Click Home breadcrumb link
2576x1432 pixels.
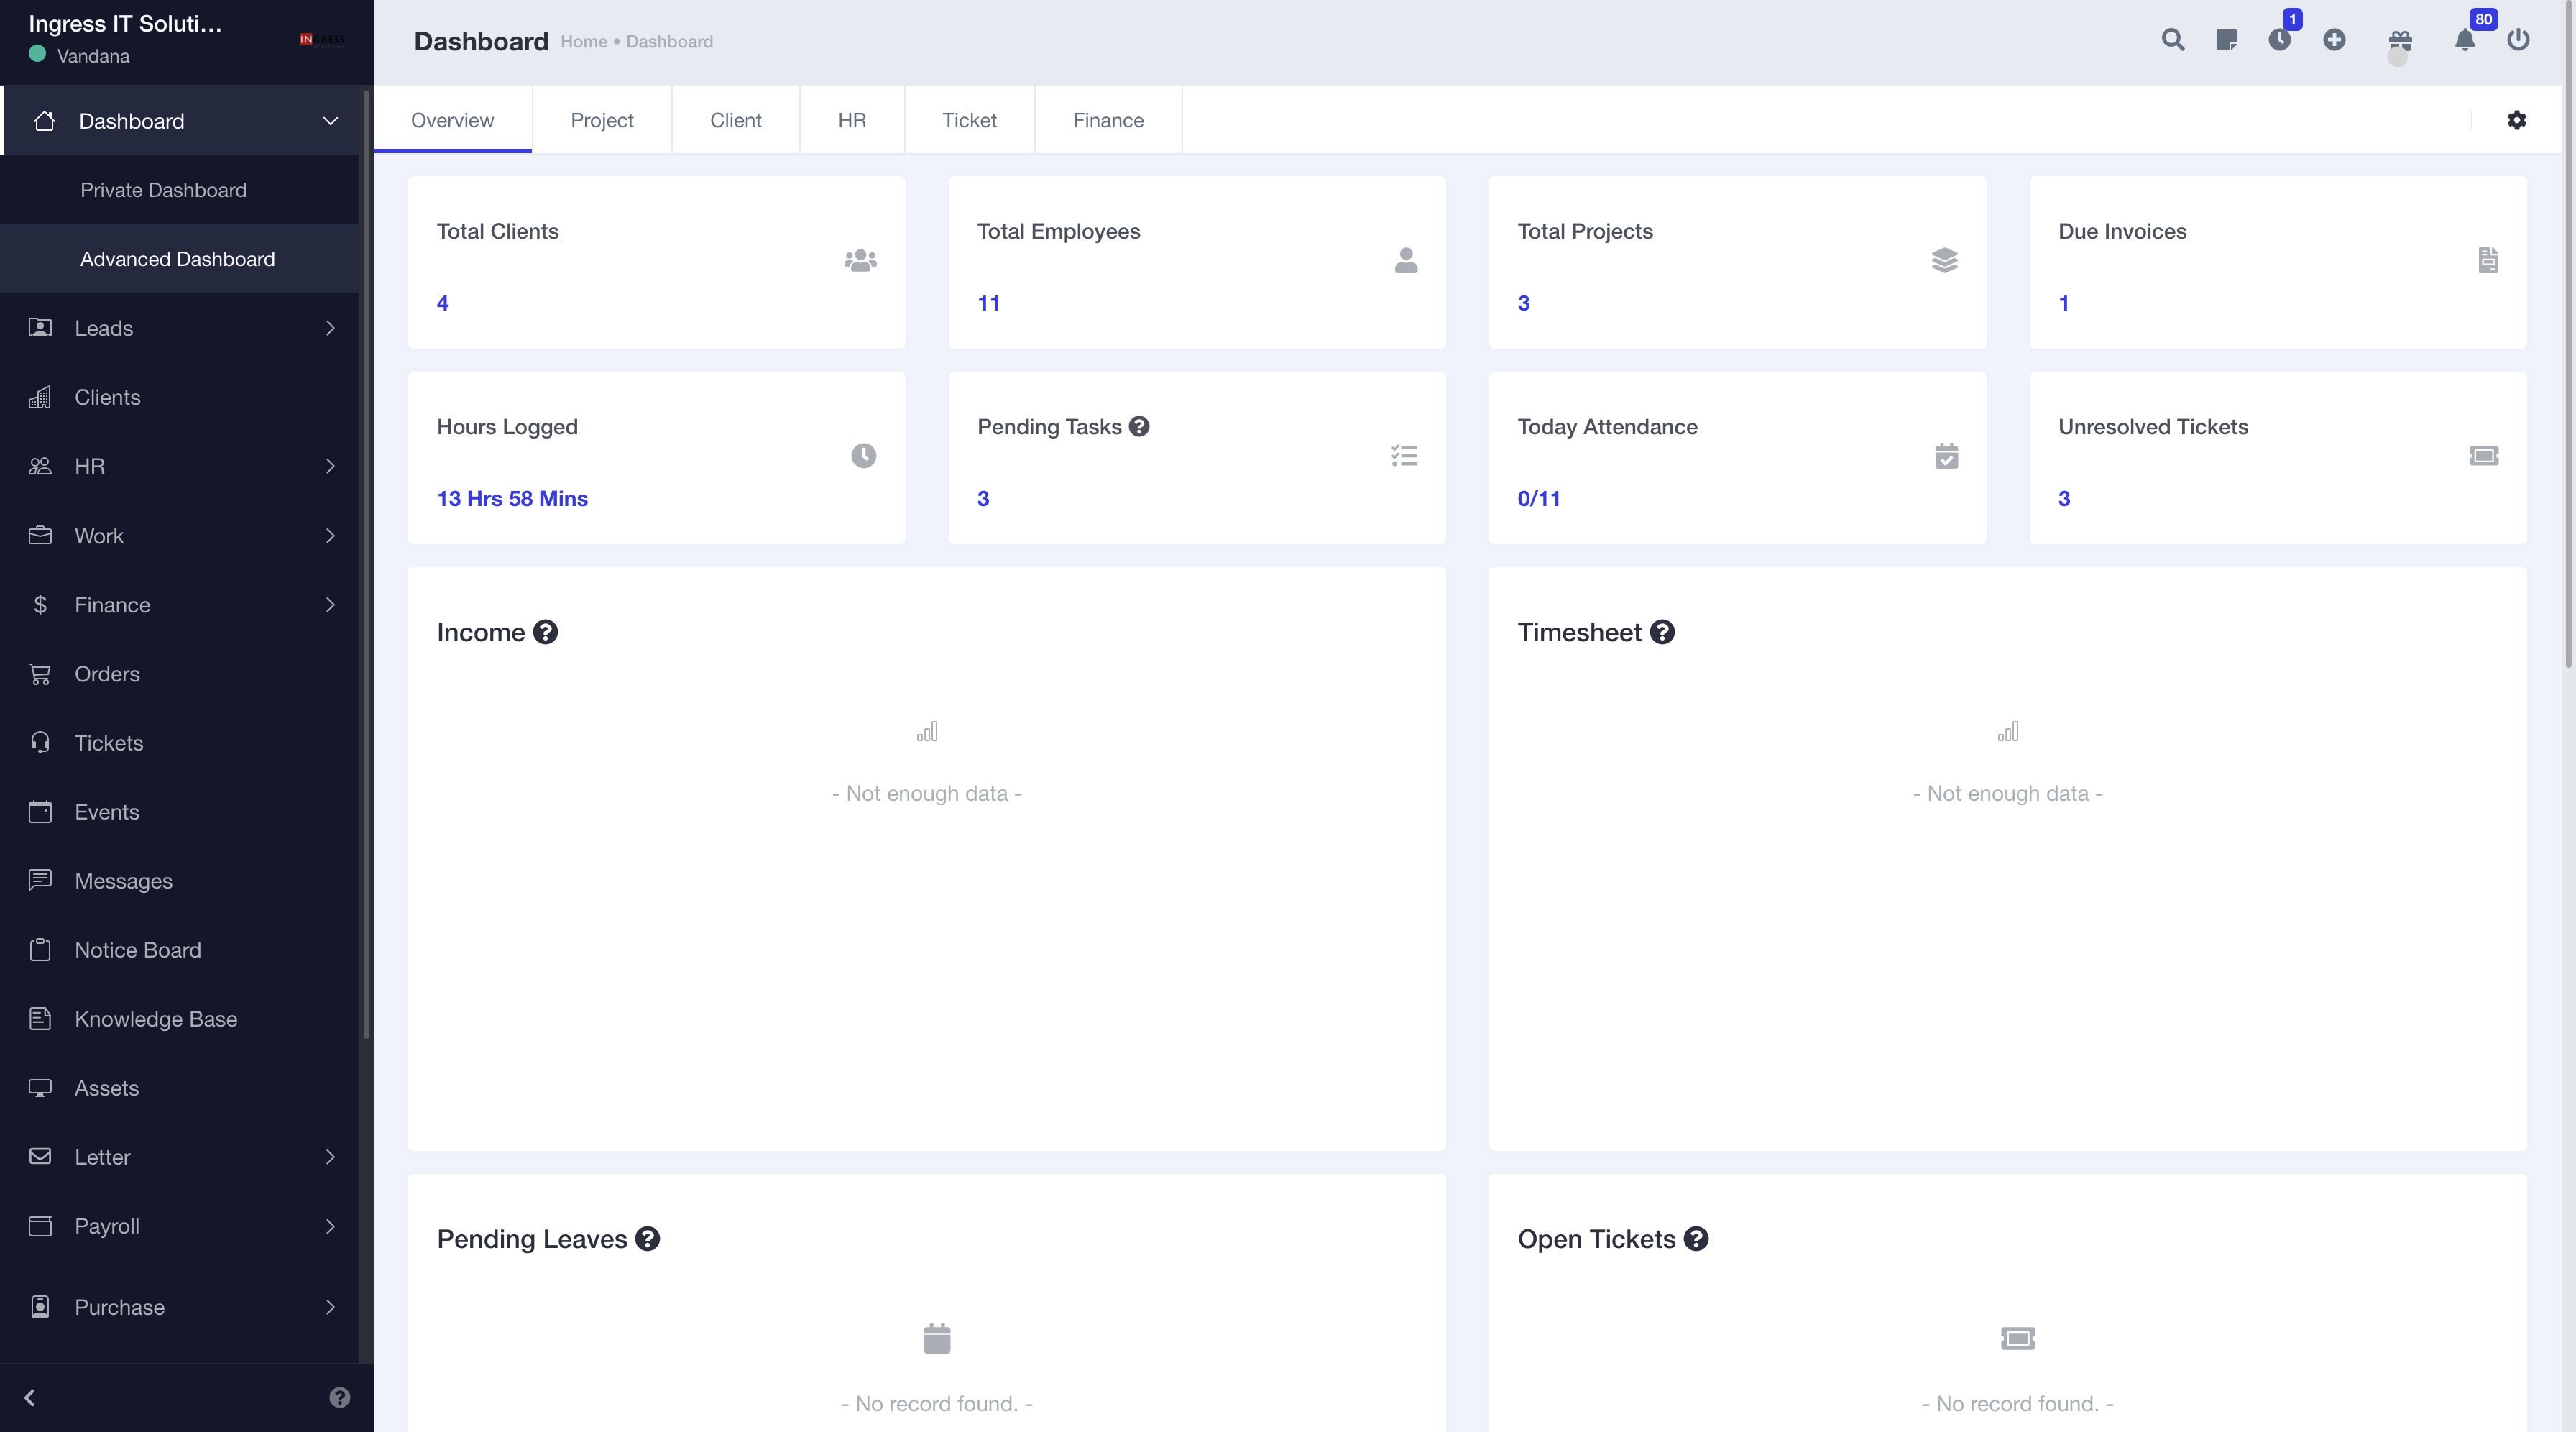point(584,42)
